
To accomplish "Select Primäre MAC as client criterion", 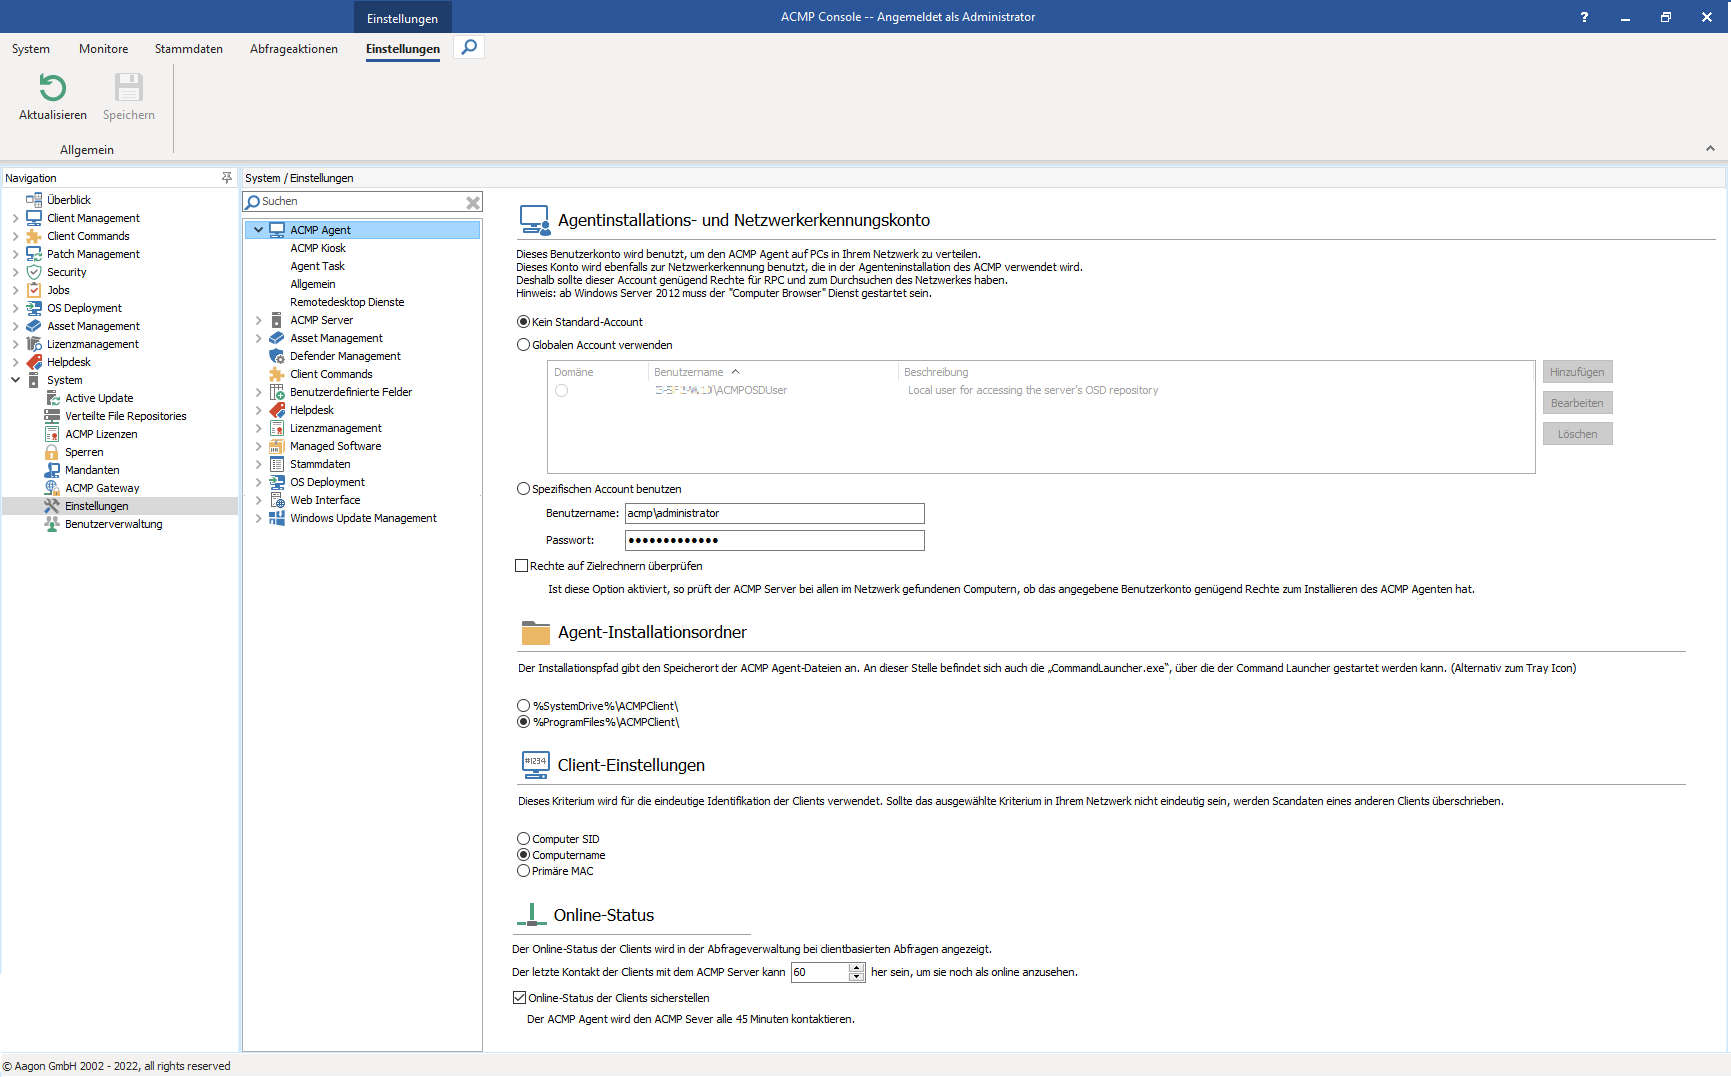I will [523, 871].
